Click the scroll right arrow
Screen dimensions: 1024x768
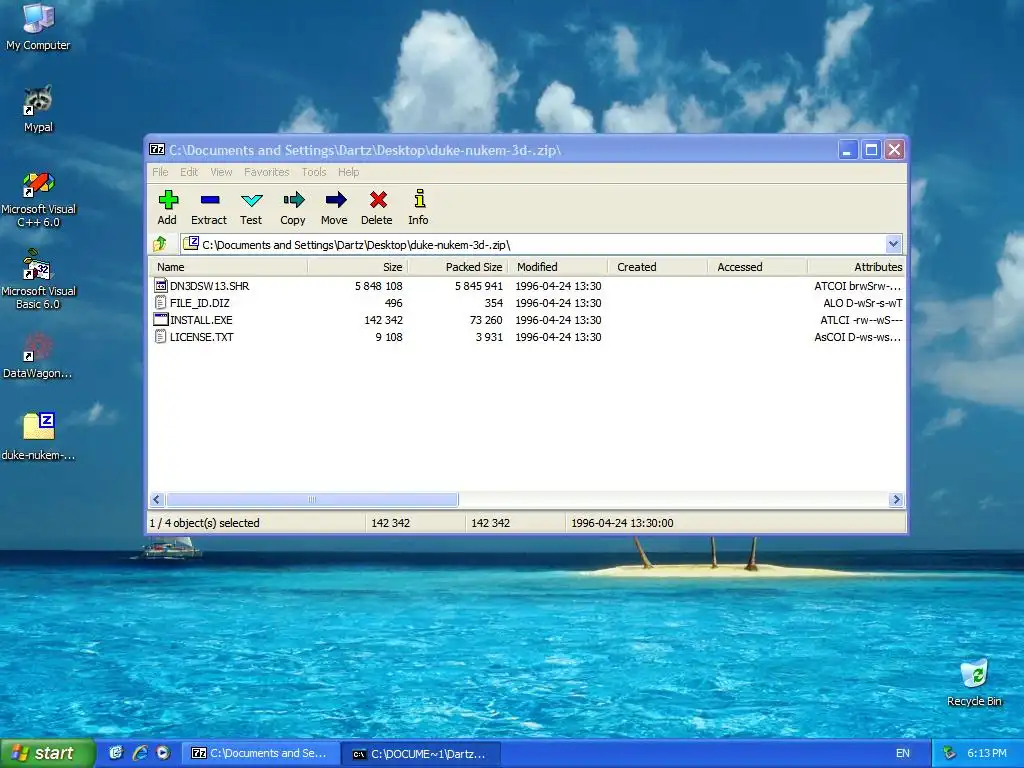point(896,500)
